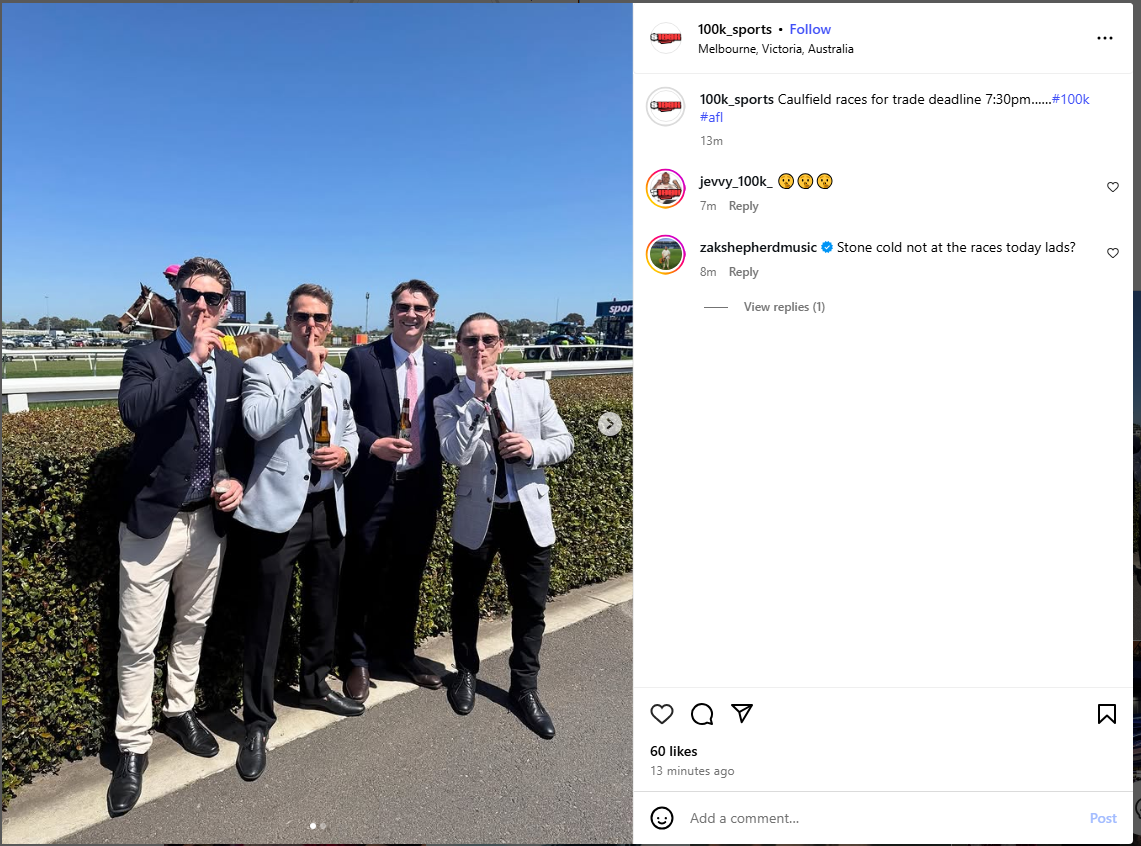Image resolution: width=1141 pixels, height=846 pixels.
Task: Open the #afl hashtag
Action: (x=712, y=117)
